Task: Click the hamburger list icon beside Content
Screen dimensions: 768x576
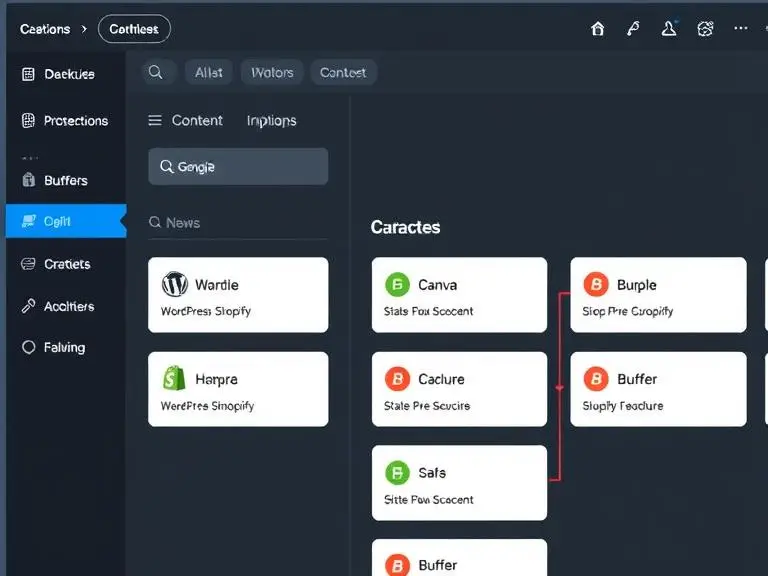Action: tap(155, 120)
